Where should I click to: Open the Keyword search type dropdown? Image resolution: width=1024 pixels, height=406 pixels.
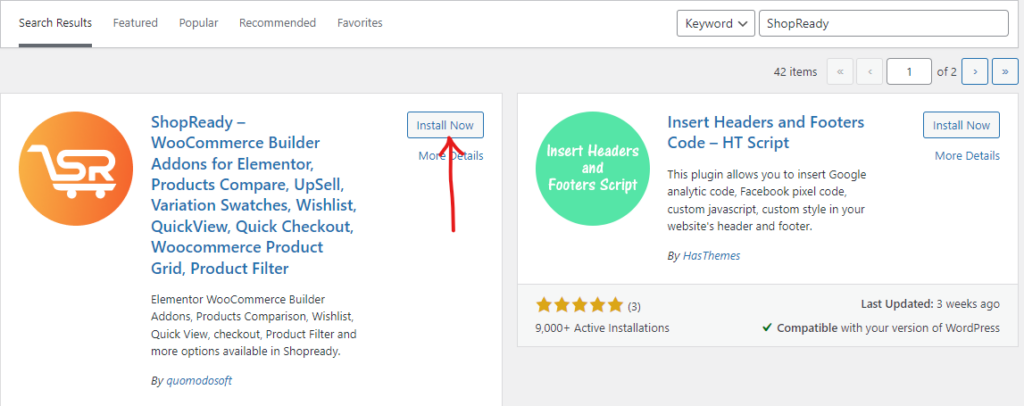(715, 23)
